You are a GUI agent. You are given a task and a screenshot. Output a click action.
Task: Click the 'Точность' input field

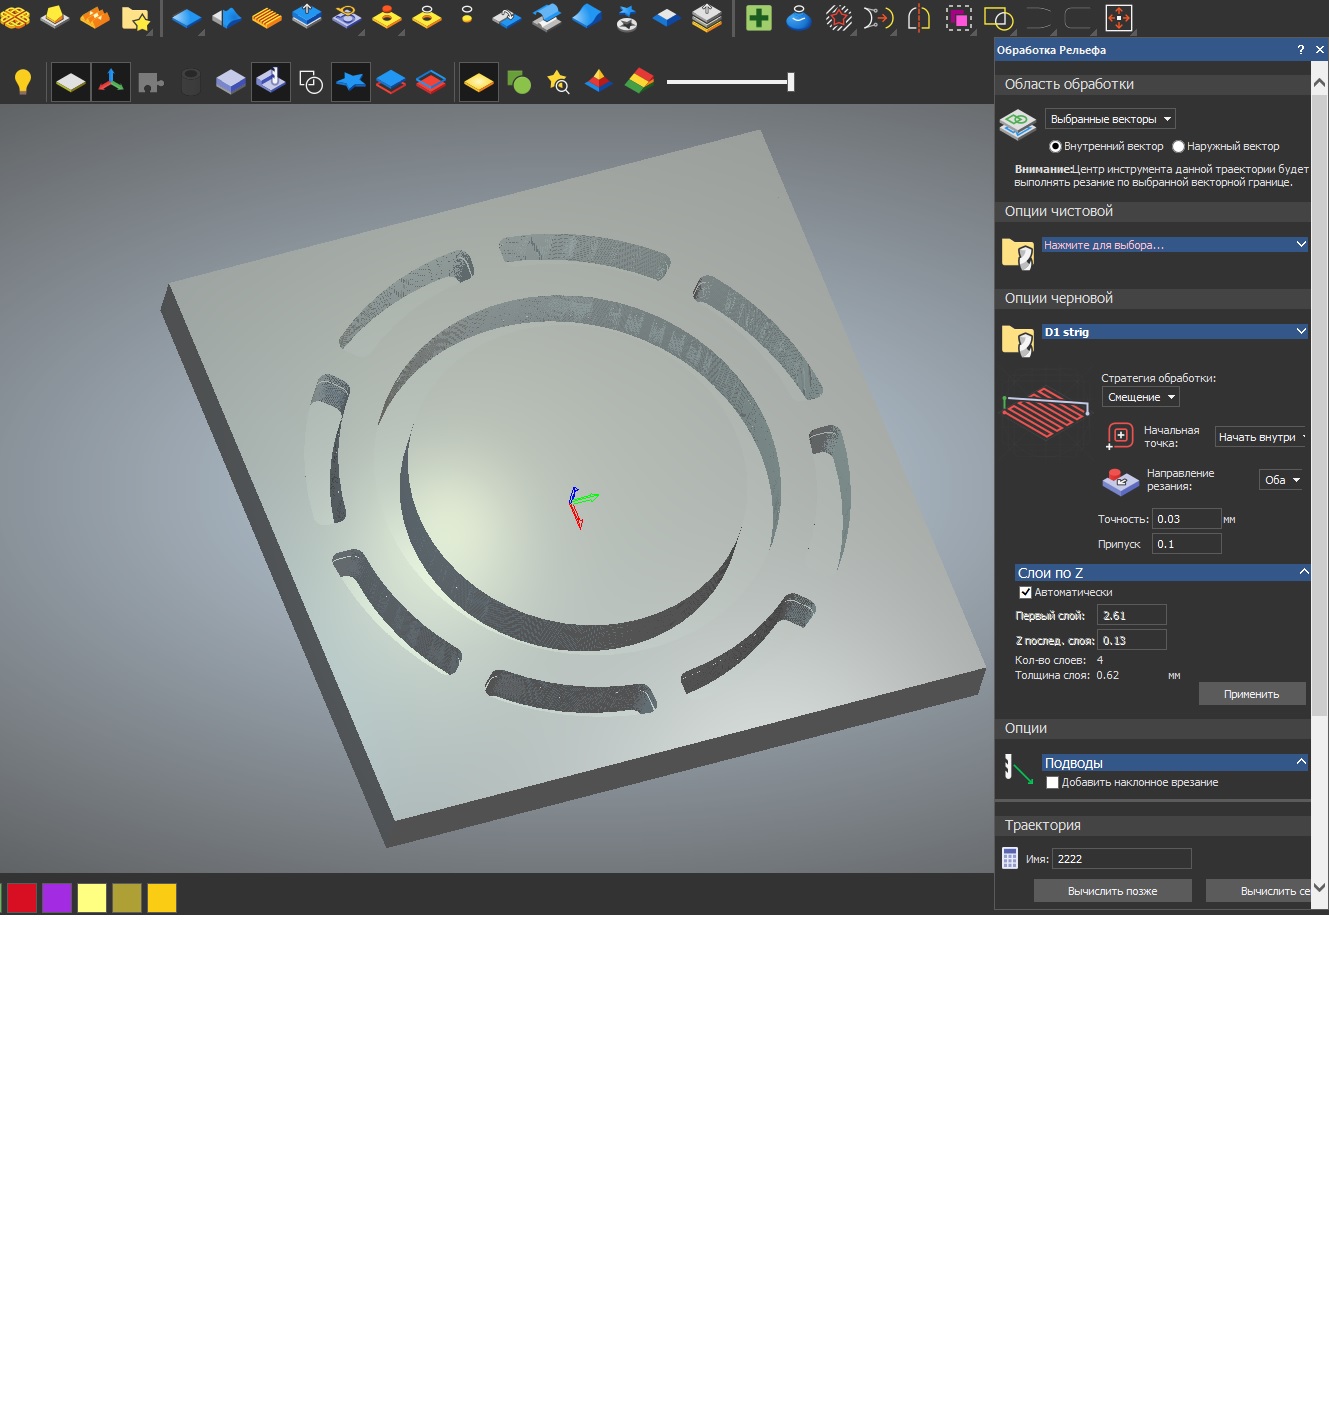click(1187, 519)
